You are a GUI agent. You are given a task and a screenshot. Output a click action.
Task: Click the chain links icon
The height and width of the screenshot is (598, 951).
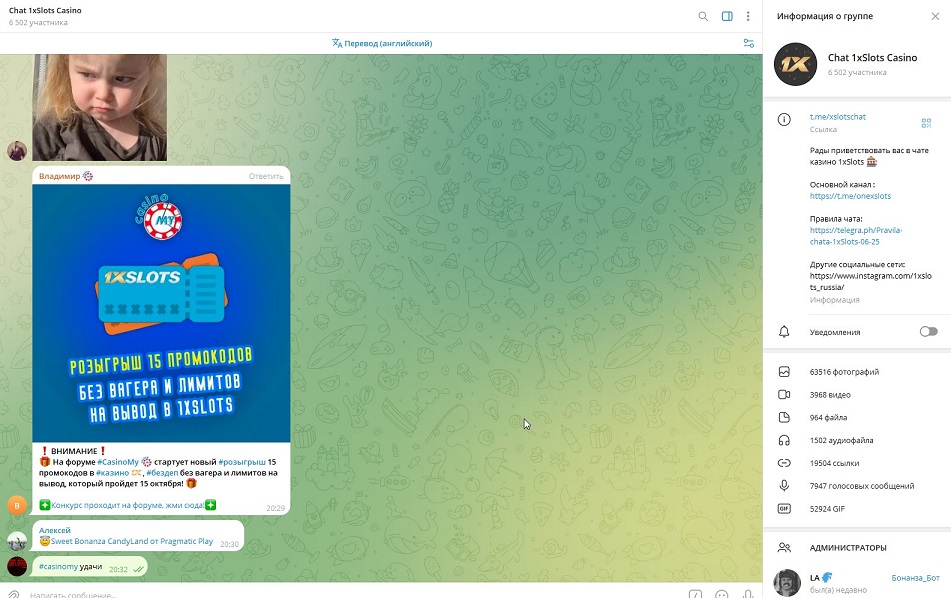[x=784, y=463]
